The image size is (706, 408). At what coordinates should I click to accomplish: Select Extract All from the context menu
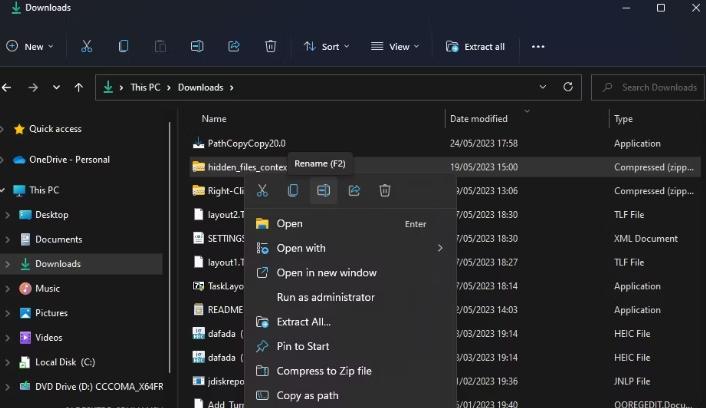click(303, 322)
